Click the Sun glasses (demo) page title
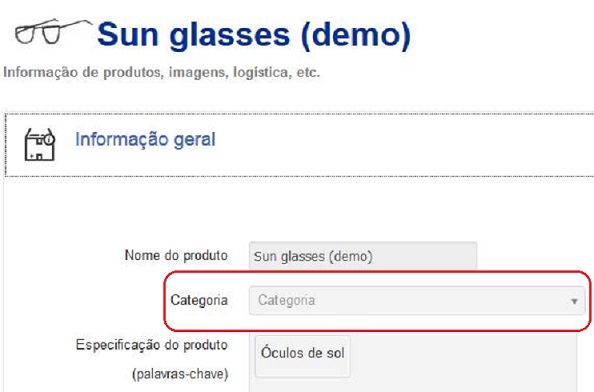The width and height of the screenshot is (594, 392). 254,35
